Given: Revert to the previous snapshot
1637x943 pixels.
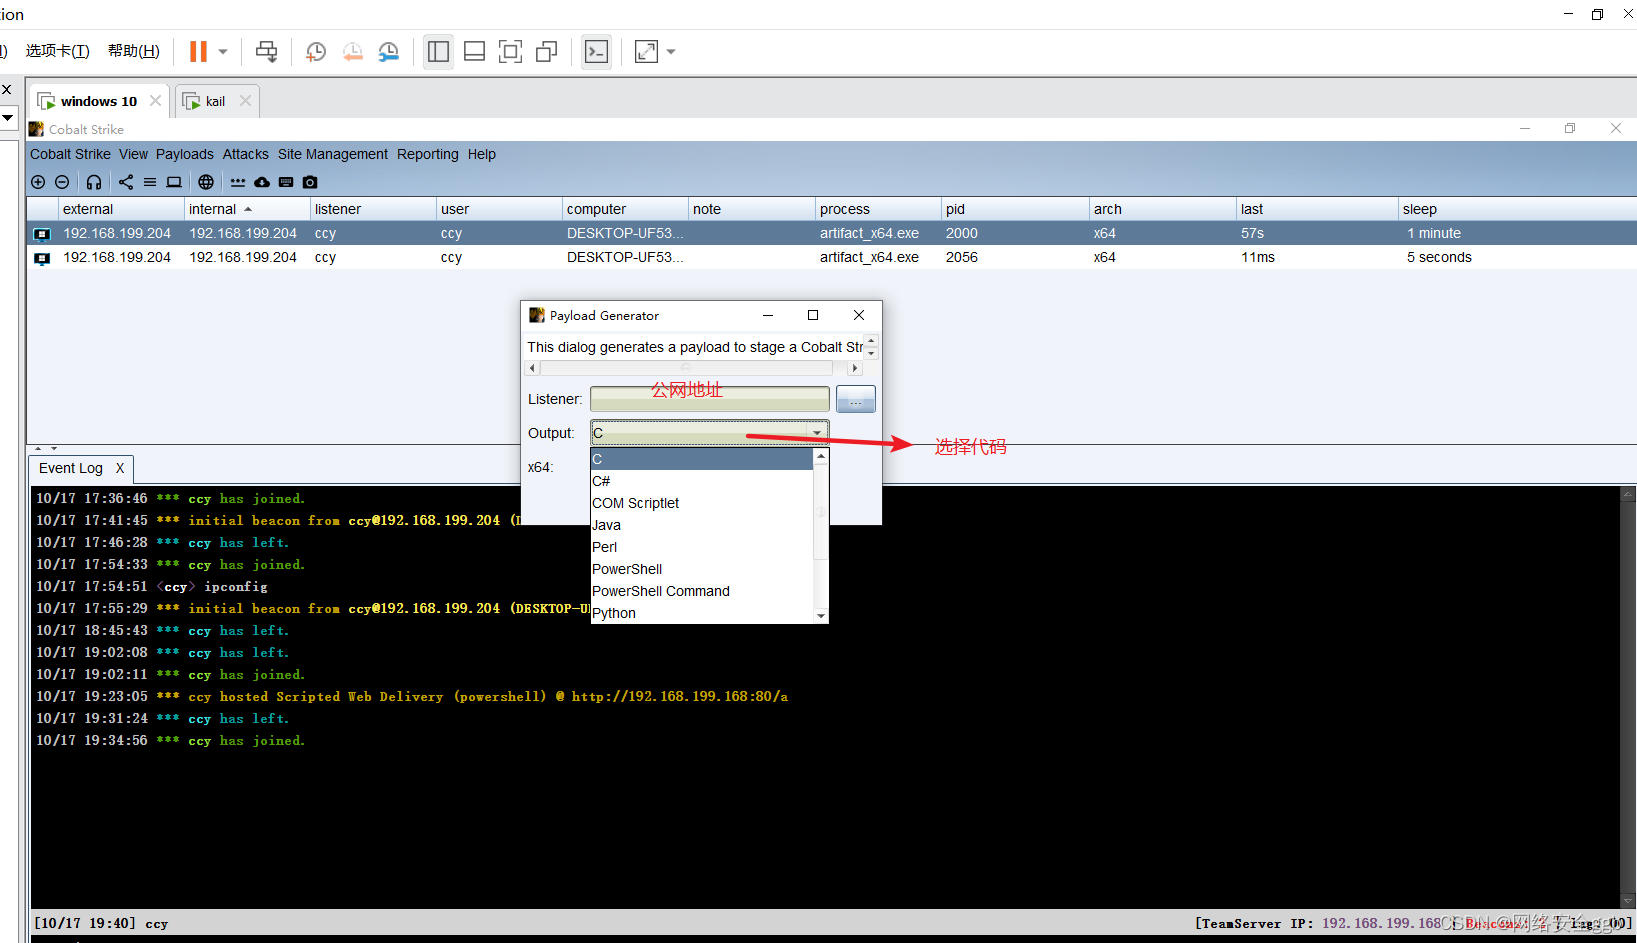Looking at the screenshot, I should [352, 51].
